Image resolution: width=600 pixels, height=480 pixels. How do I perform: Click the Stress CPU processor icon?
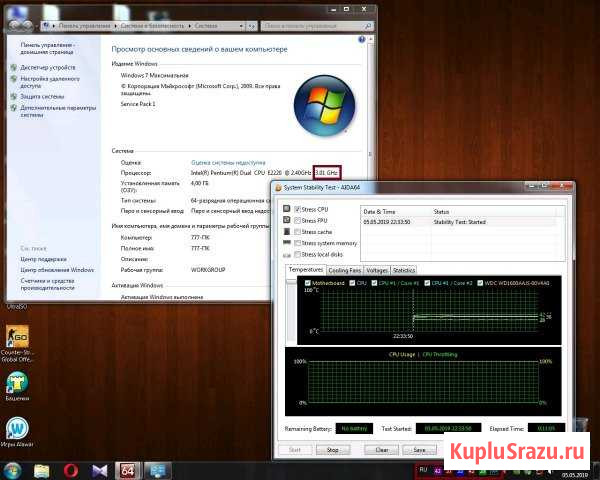(x=287, y=209)
